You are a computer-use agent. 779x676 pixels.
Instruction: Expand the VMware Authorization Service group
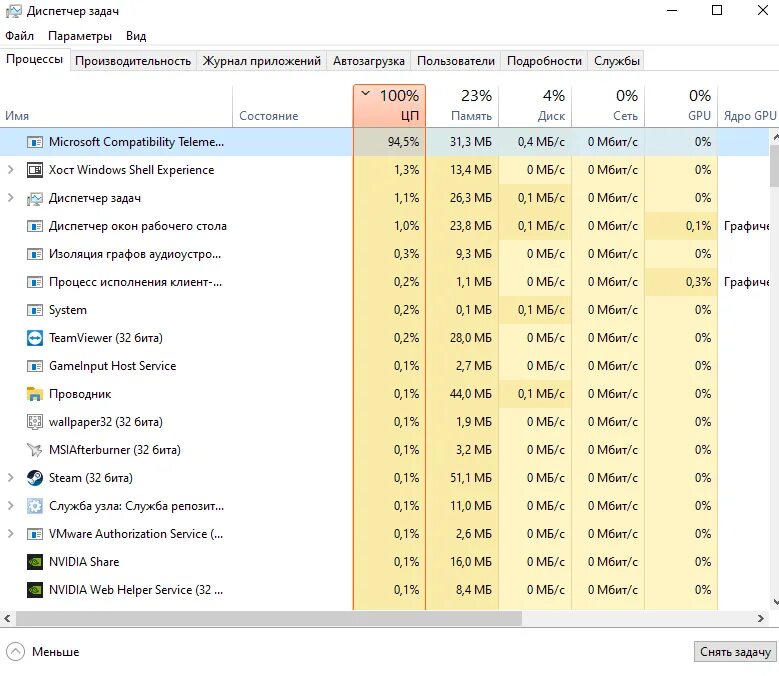pos(10,534)
